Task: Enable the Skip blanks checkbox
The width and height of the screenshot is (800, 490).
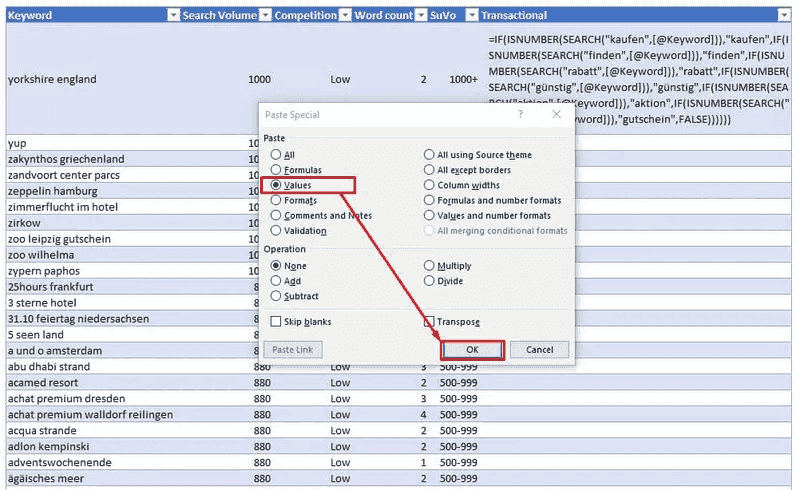Action: (x=276, y=322)
